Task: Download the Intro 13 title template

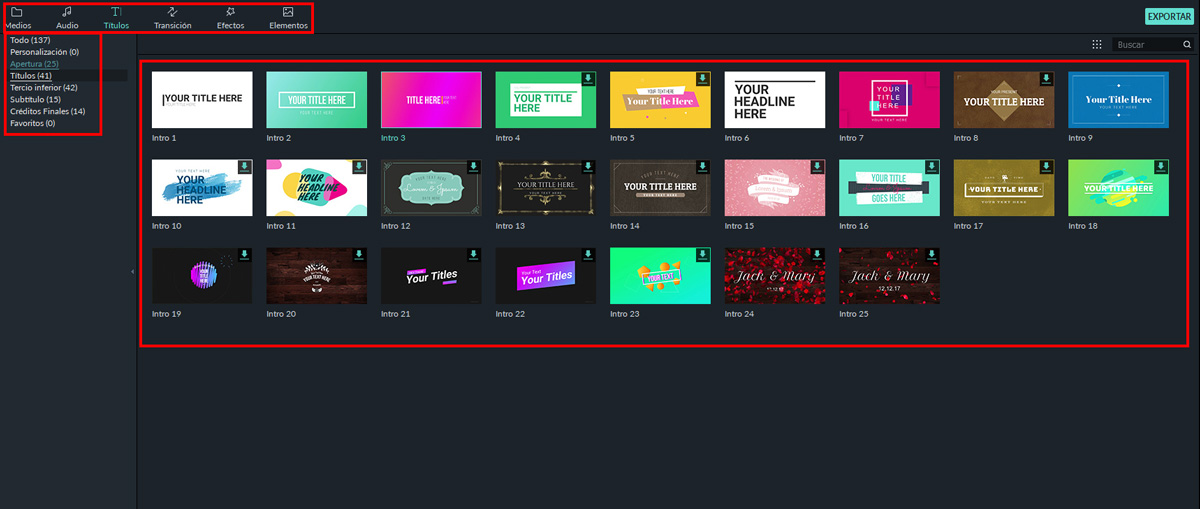Action: point(589,166)
